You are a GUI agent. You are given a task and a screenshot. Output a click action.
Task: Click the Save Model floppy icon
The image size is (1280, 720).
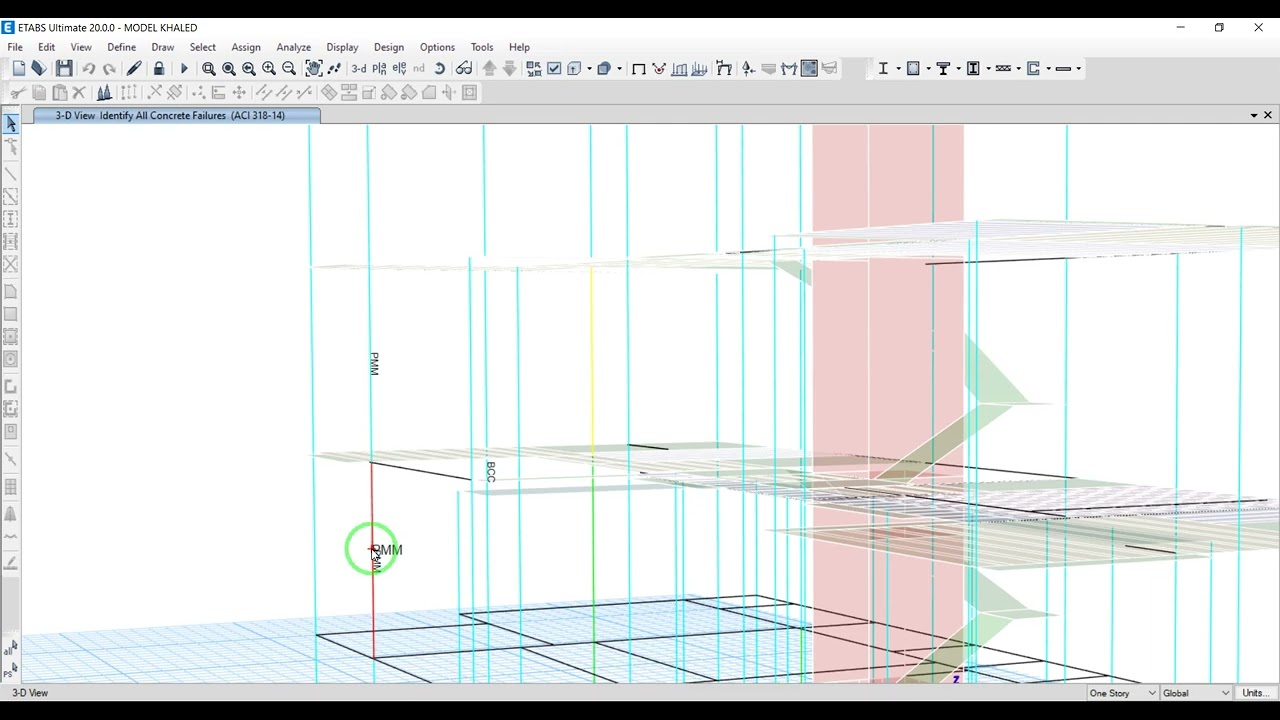click(64, 68)
